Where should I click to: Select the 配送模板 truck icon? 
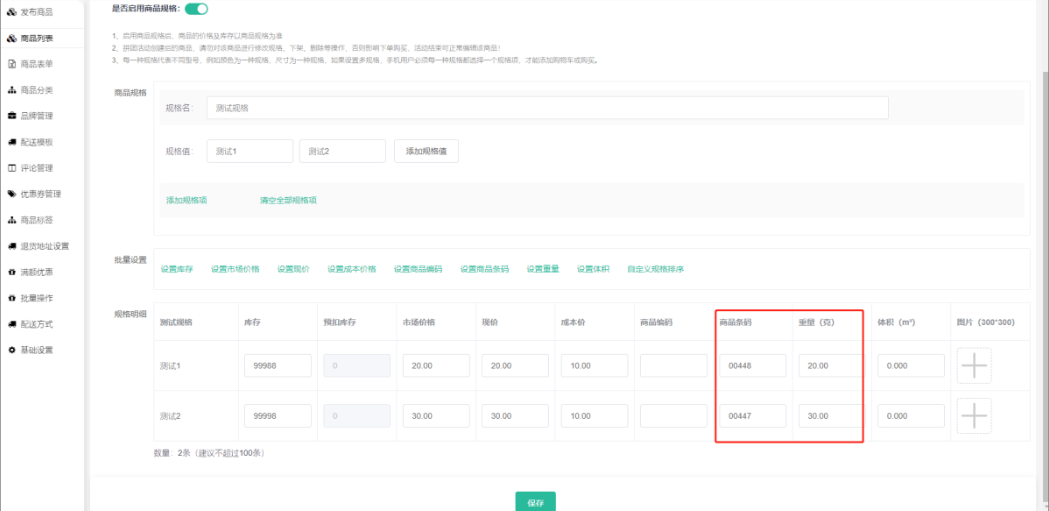click(12, 142)
